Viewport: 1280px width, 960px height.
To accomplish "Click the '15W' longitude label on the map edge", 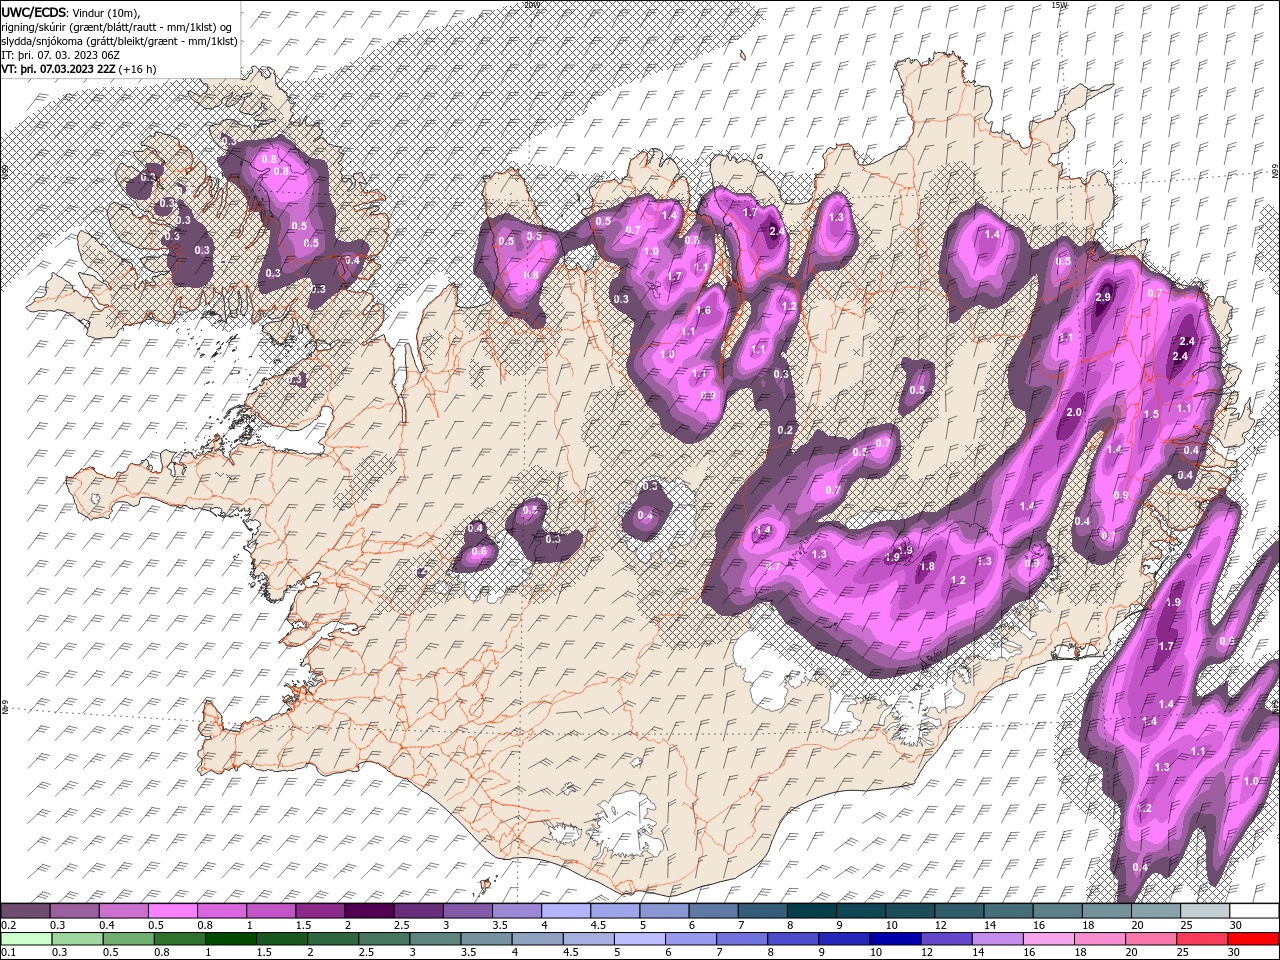I will [1059, 5].
